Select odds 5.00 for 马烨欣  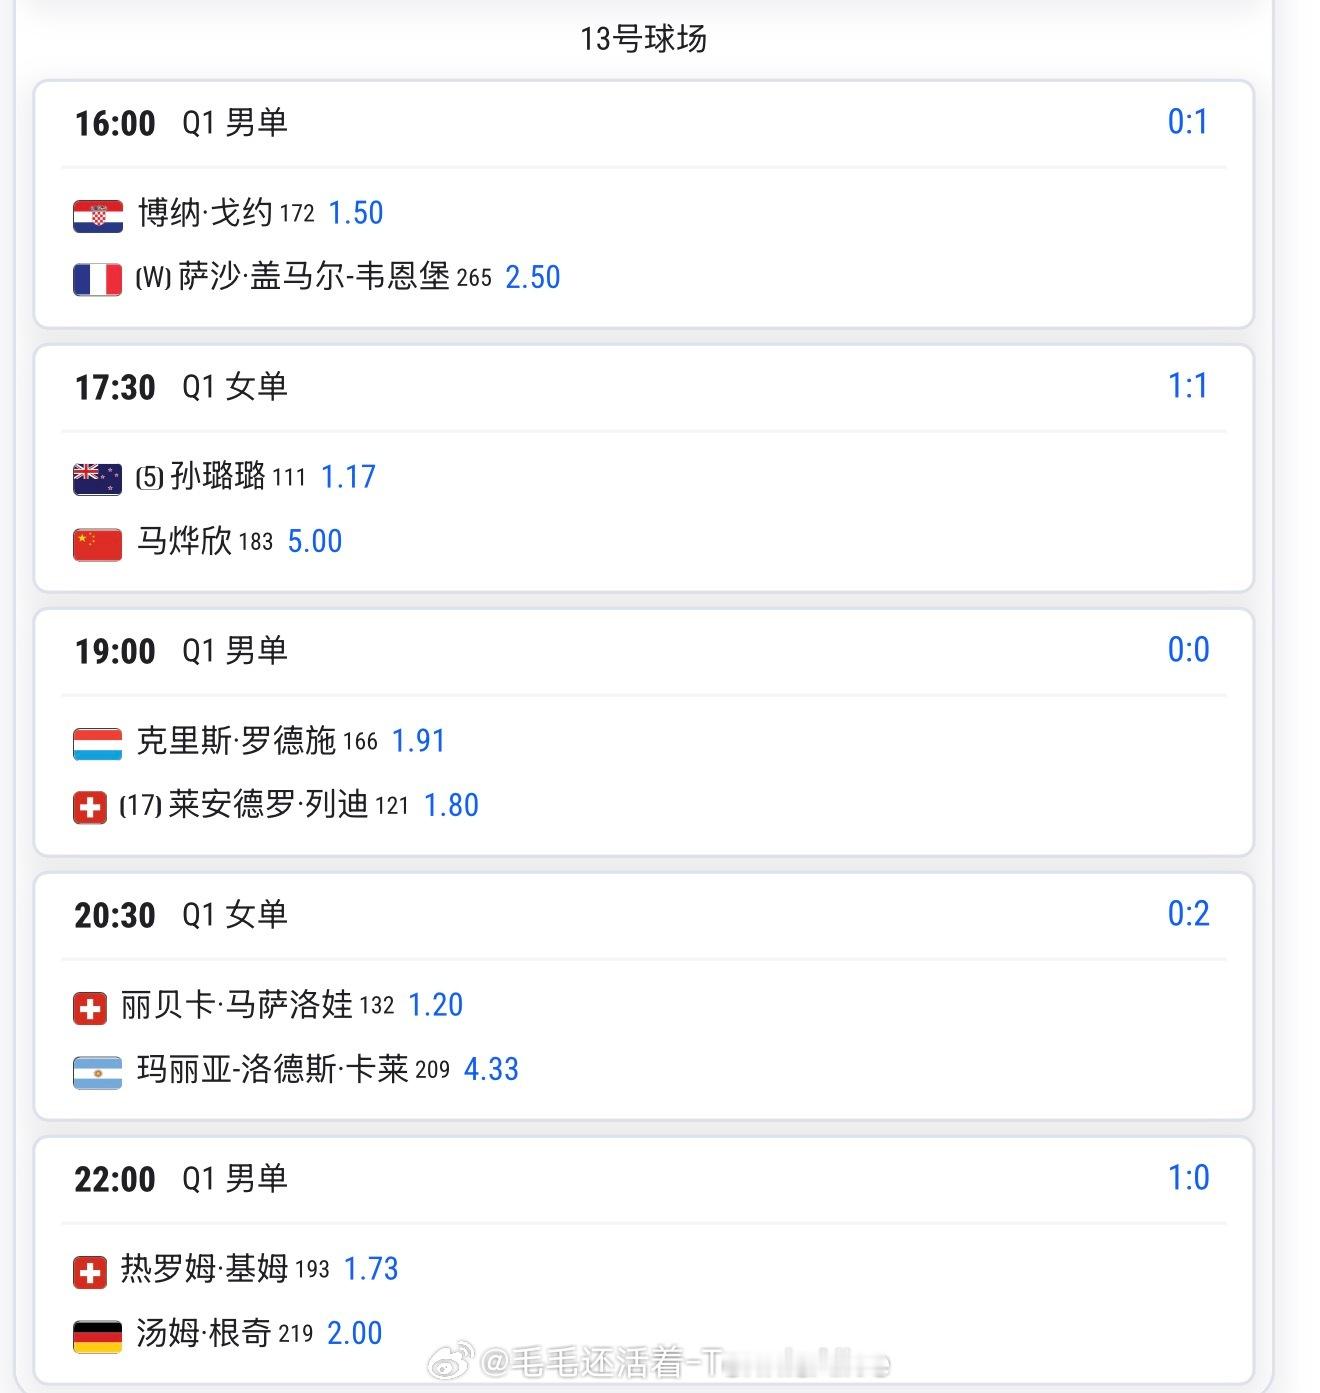(x=315, y=542)
